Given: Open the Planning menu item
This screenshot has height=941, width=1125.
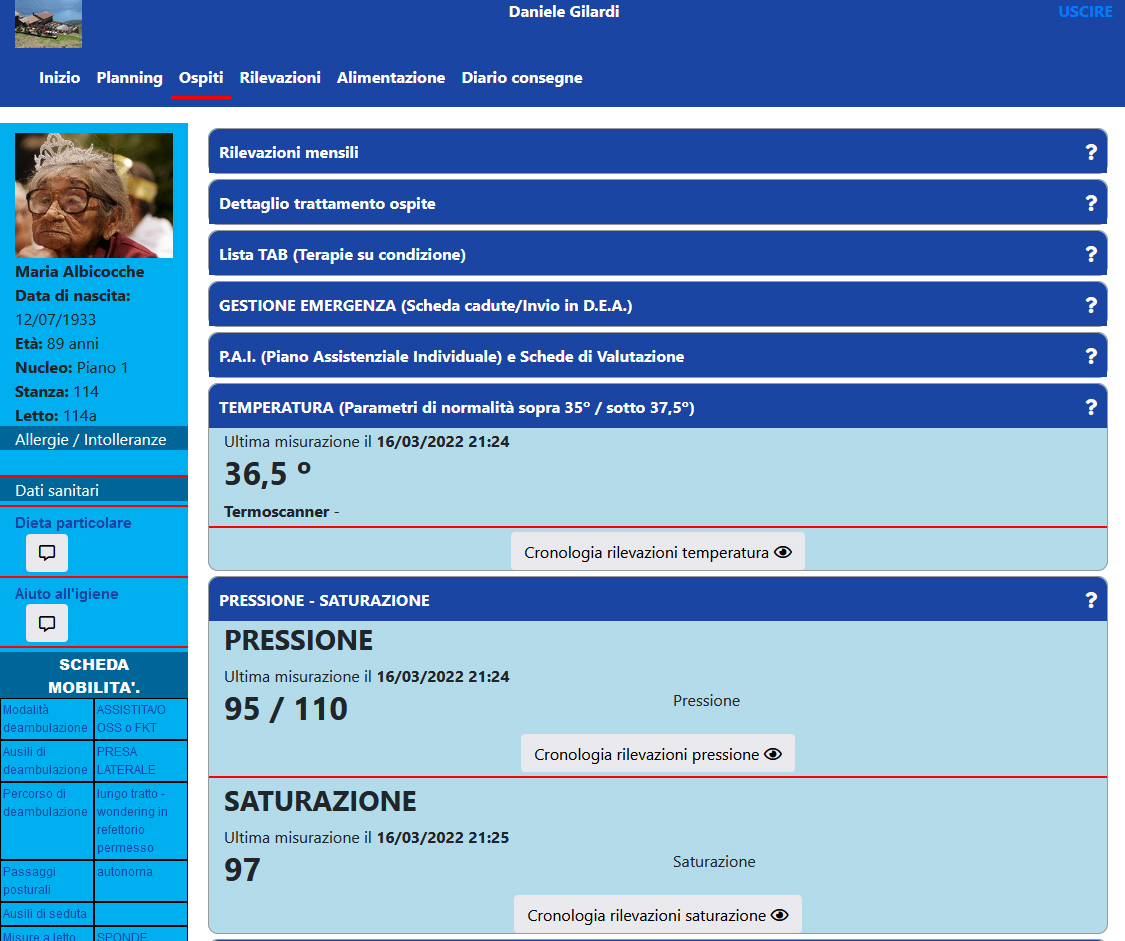Looking at the screenshot, I should 129,78.
